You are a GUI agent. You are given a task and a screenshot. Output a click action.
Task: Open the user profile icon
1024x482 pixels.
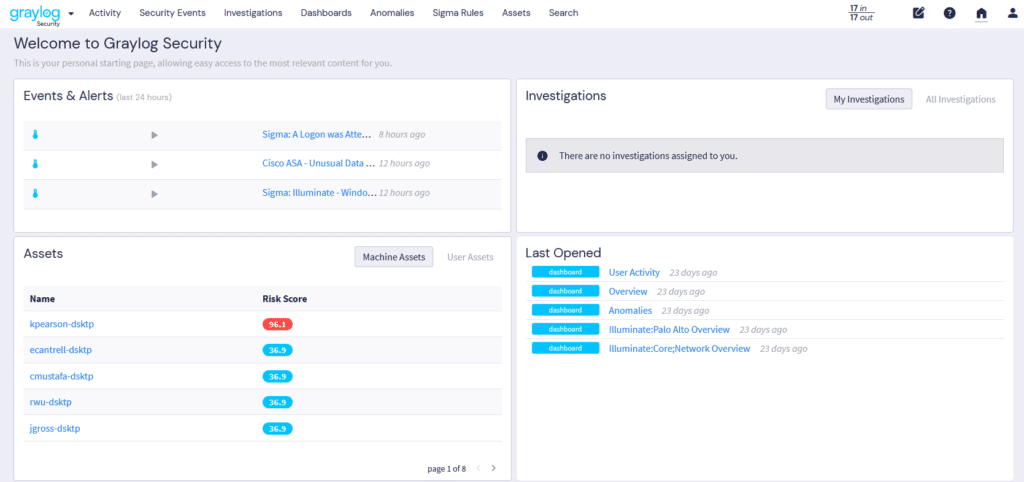(x=1012, y=13)
